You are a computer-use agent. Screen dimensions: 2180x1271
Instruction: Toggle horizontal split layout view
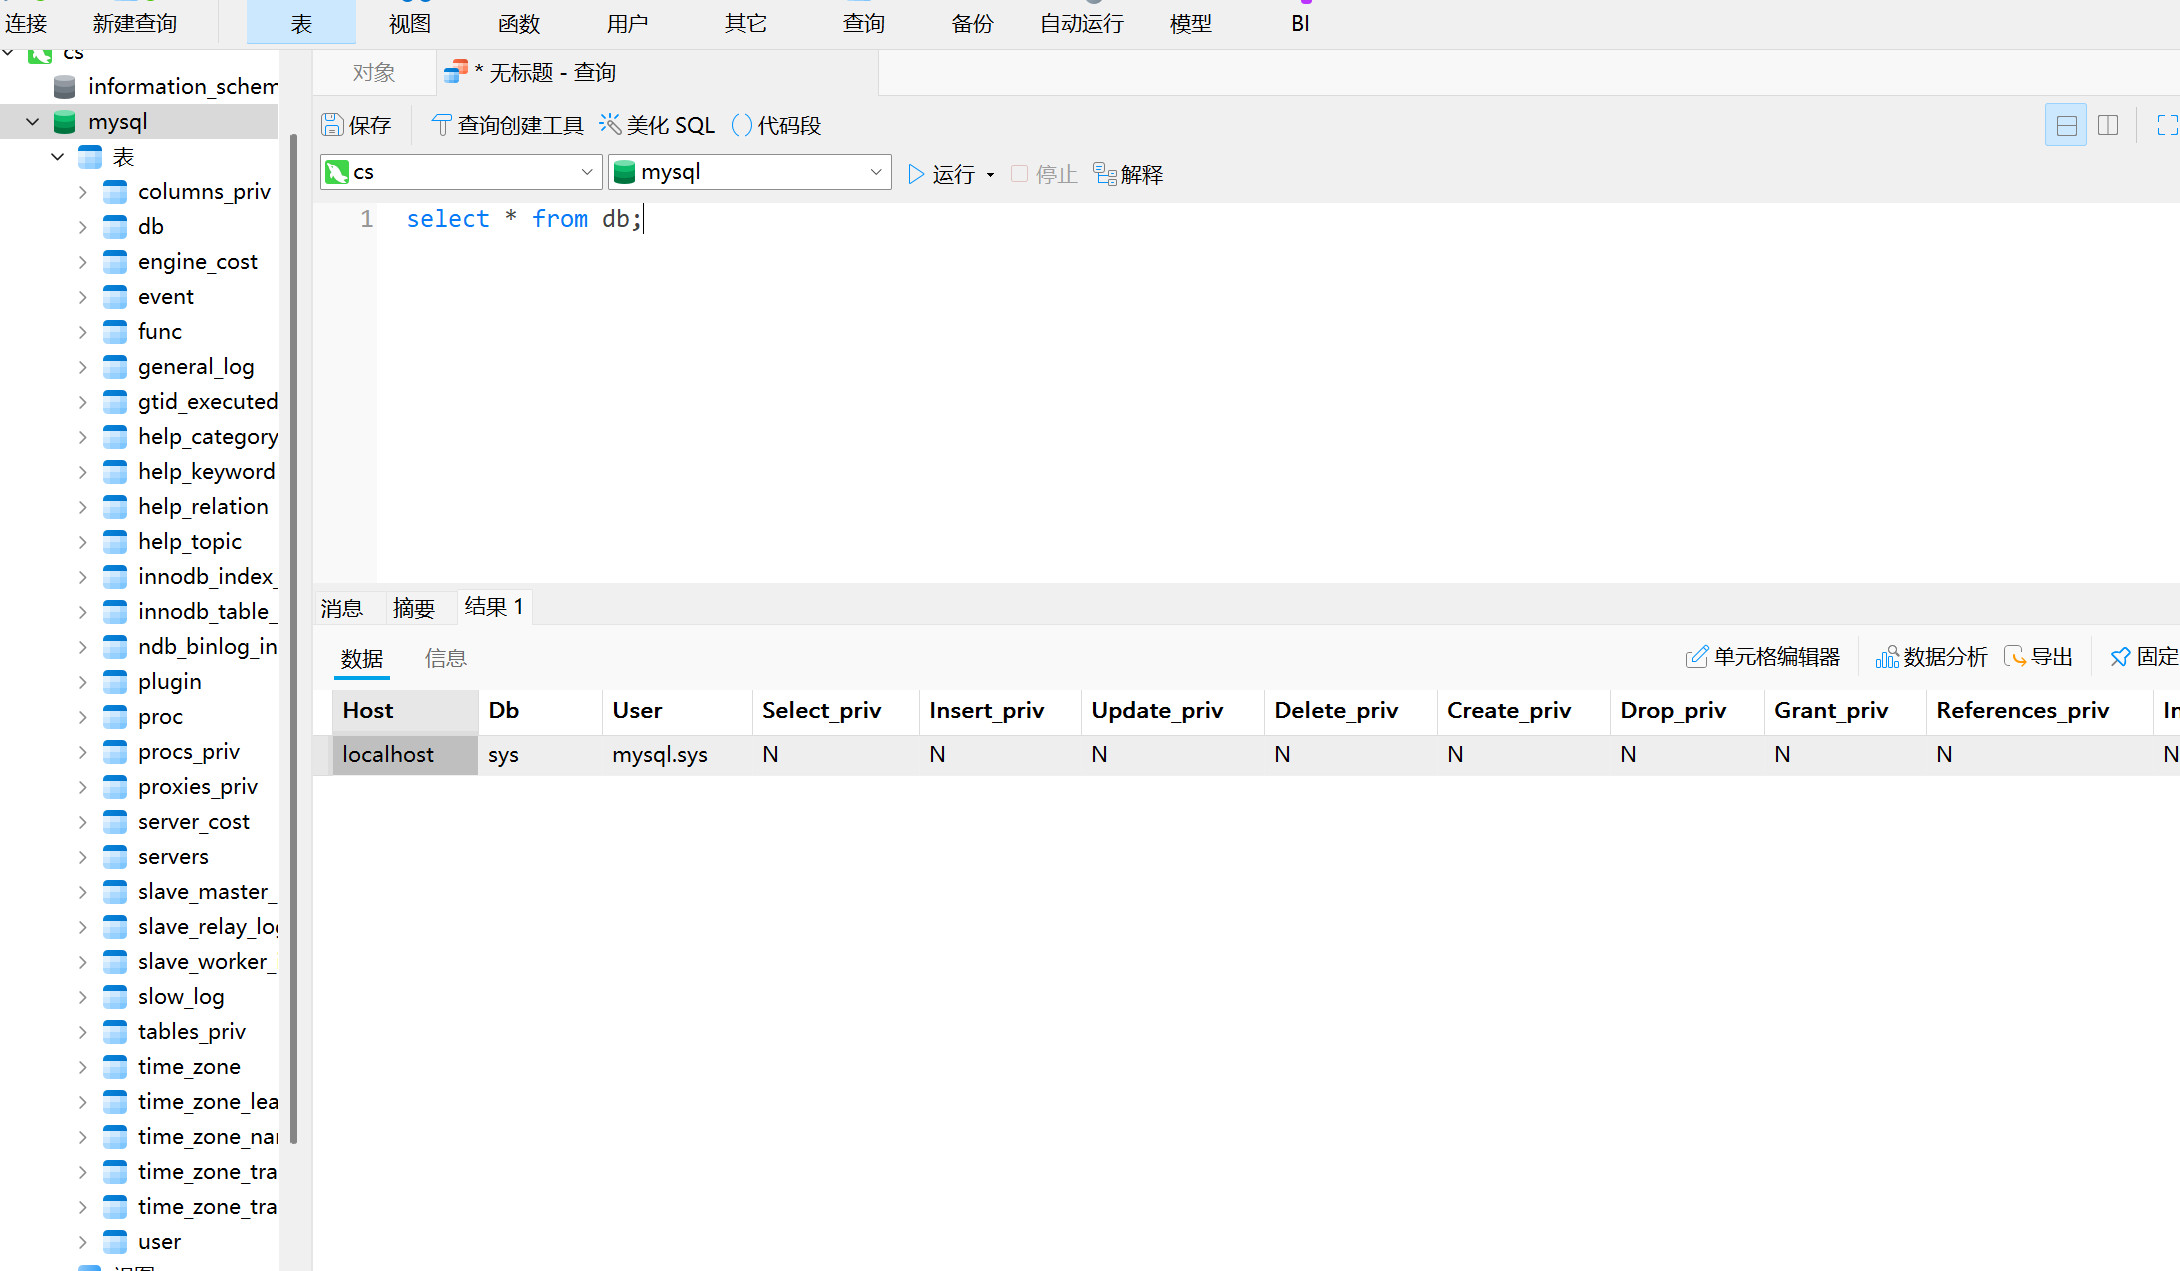pos(2066,125)
